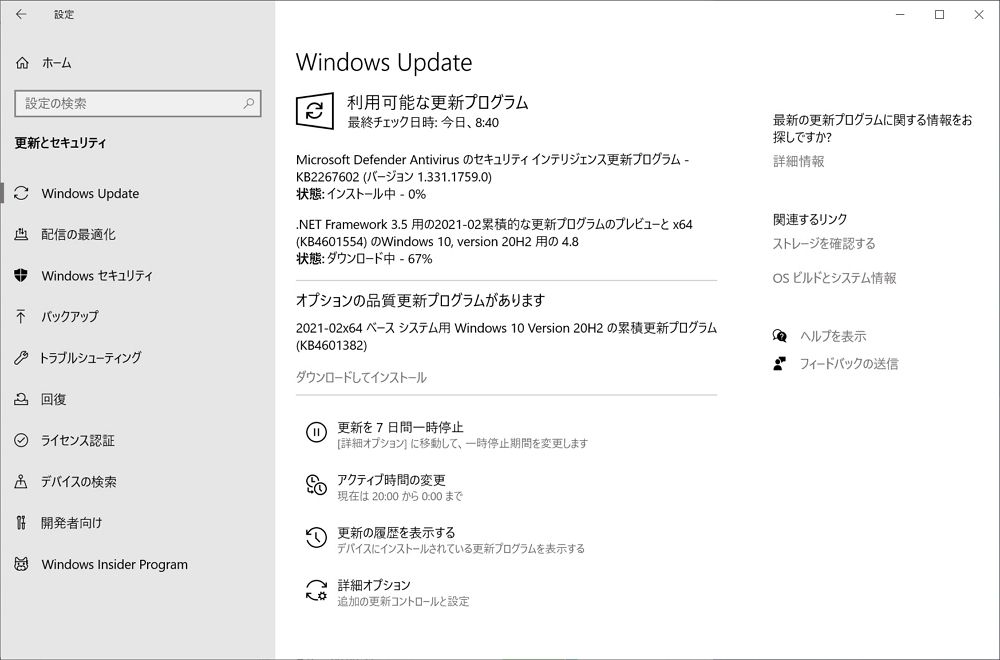Click ダウンロードしてインストール for KB4601382
1000x660 pixels.
pyautogui.click(x=360, y=378)
